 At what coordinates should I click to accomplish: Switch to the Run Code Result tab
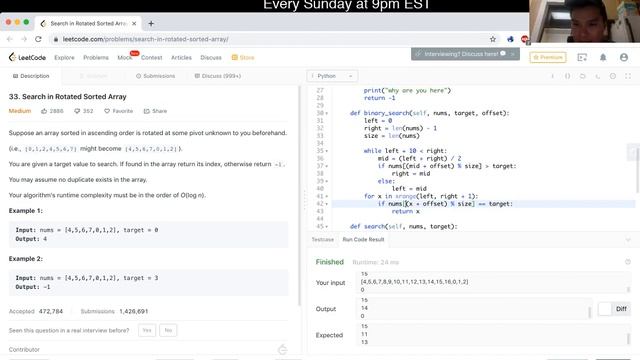click(363, 240)
